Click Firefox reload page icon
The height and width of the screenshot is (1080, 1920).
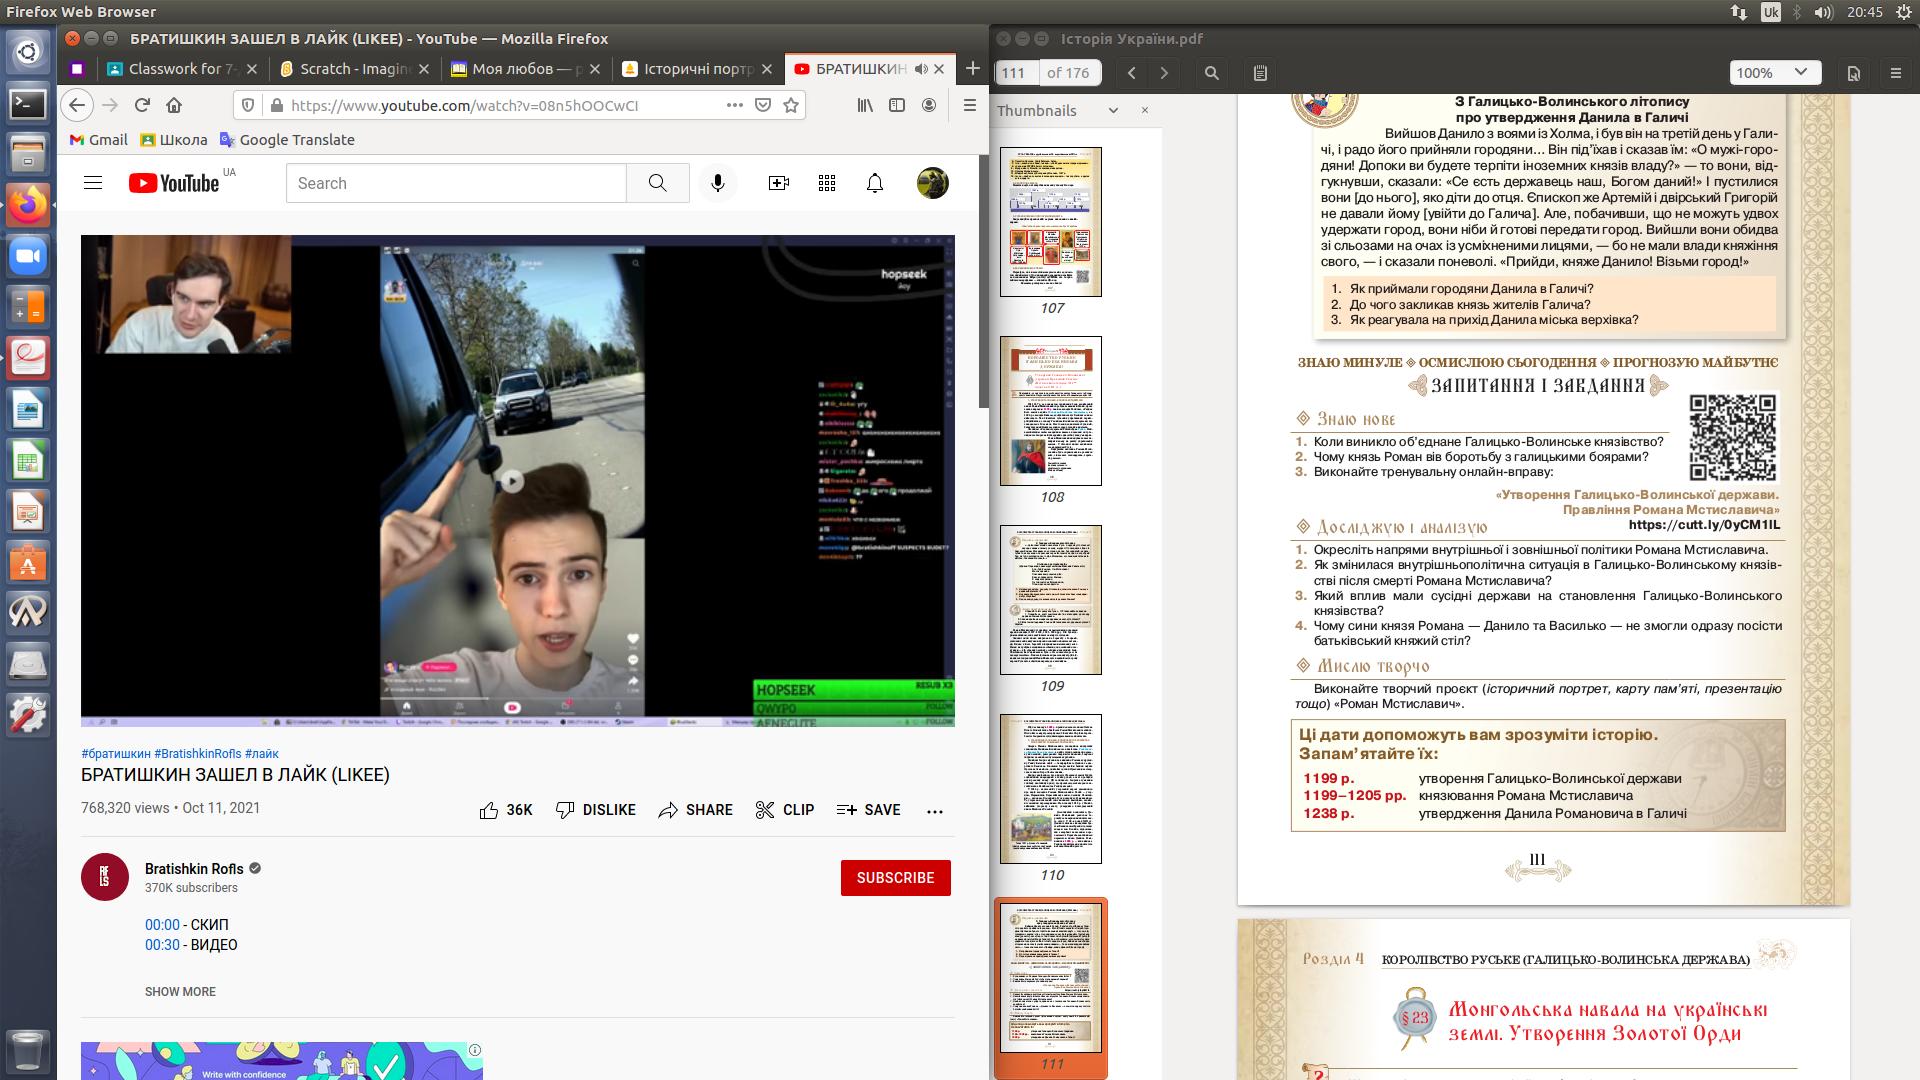click(x=142, y=105)
